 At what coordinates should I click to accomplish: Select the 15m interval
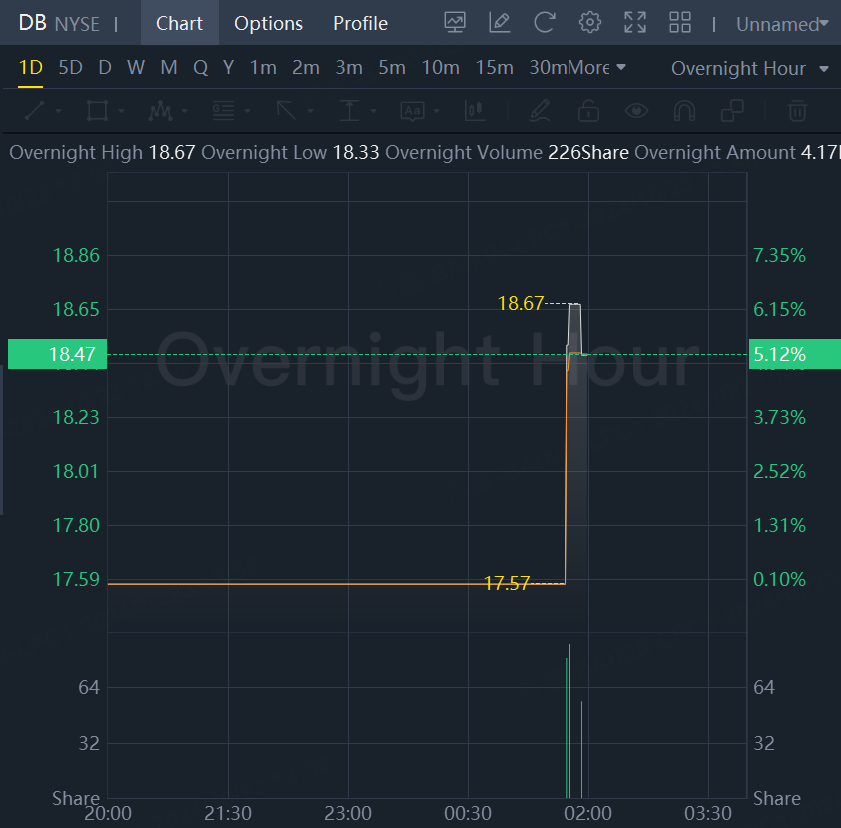coord(494,68)
